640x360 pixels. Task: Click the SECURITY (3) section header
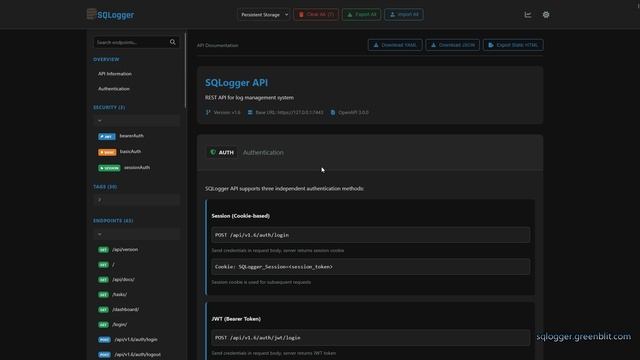tap(109, 107)
